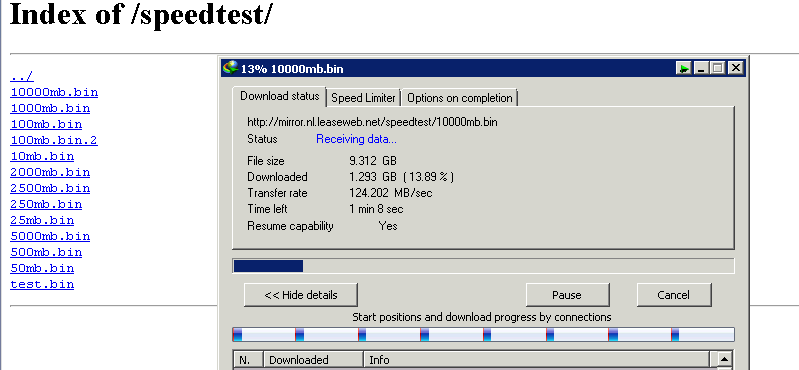Click the main download progress bar

click(x=483, y=266)
